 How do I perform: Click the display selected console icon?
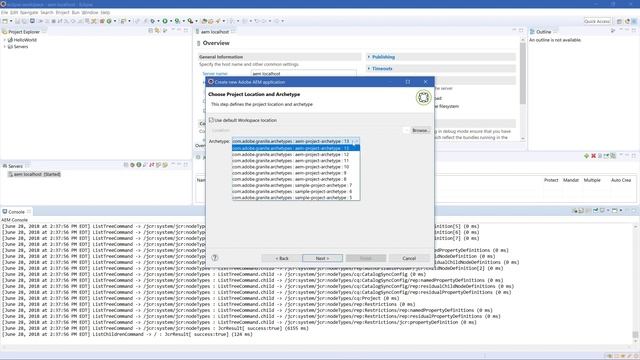[x=602, y=210]
